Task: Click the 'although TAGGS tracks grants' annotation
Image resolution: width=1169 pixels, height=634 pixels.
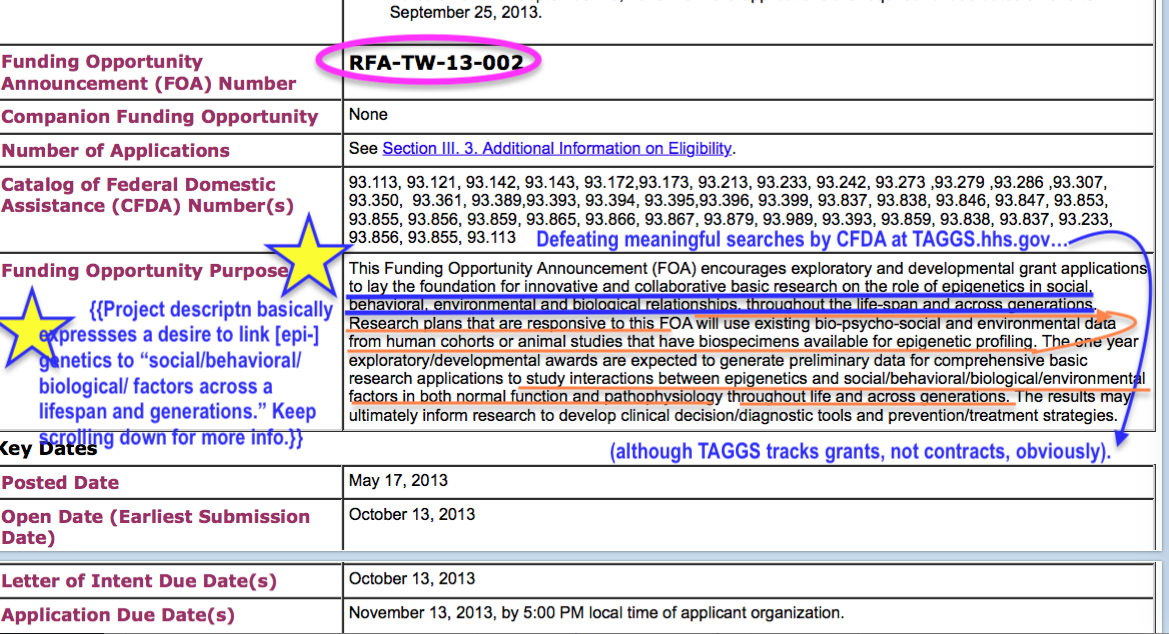Action: click(860, 452)
